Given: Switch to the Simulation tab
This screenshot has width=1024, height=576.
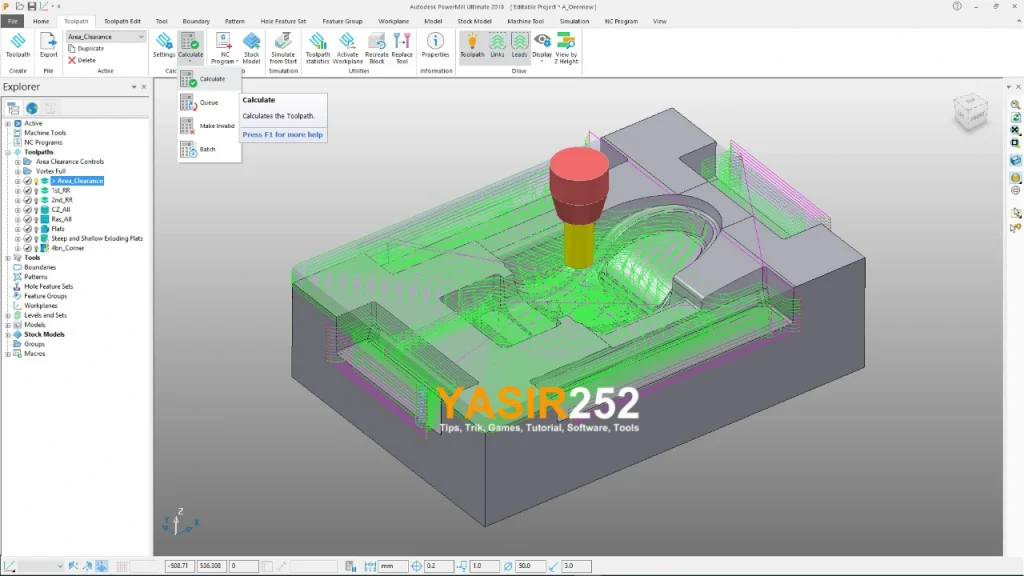Looking at the screenshot, I should 574,21.
